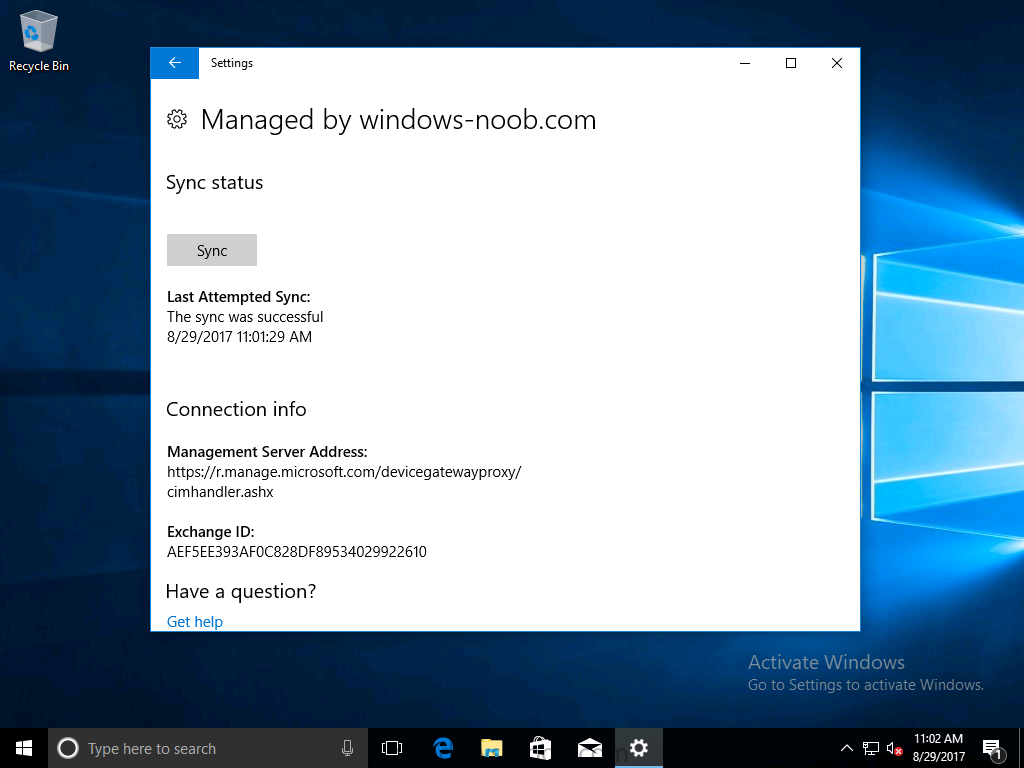Select the Settings gear in the taskbar
The width and height of the screenshot is (1024, 768).
click(x=639, y=748)
